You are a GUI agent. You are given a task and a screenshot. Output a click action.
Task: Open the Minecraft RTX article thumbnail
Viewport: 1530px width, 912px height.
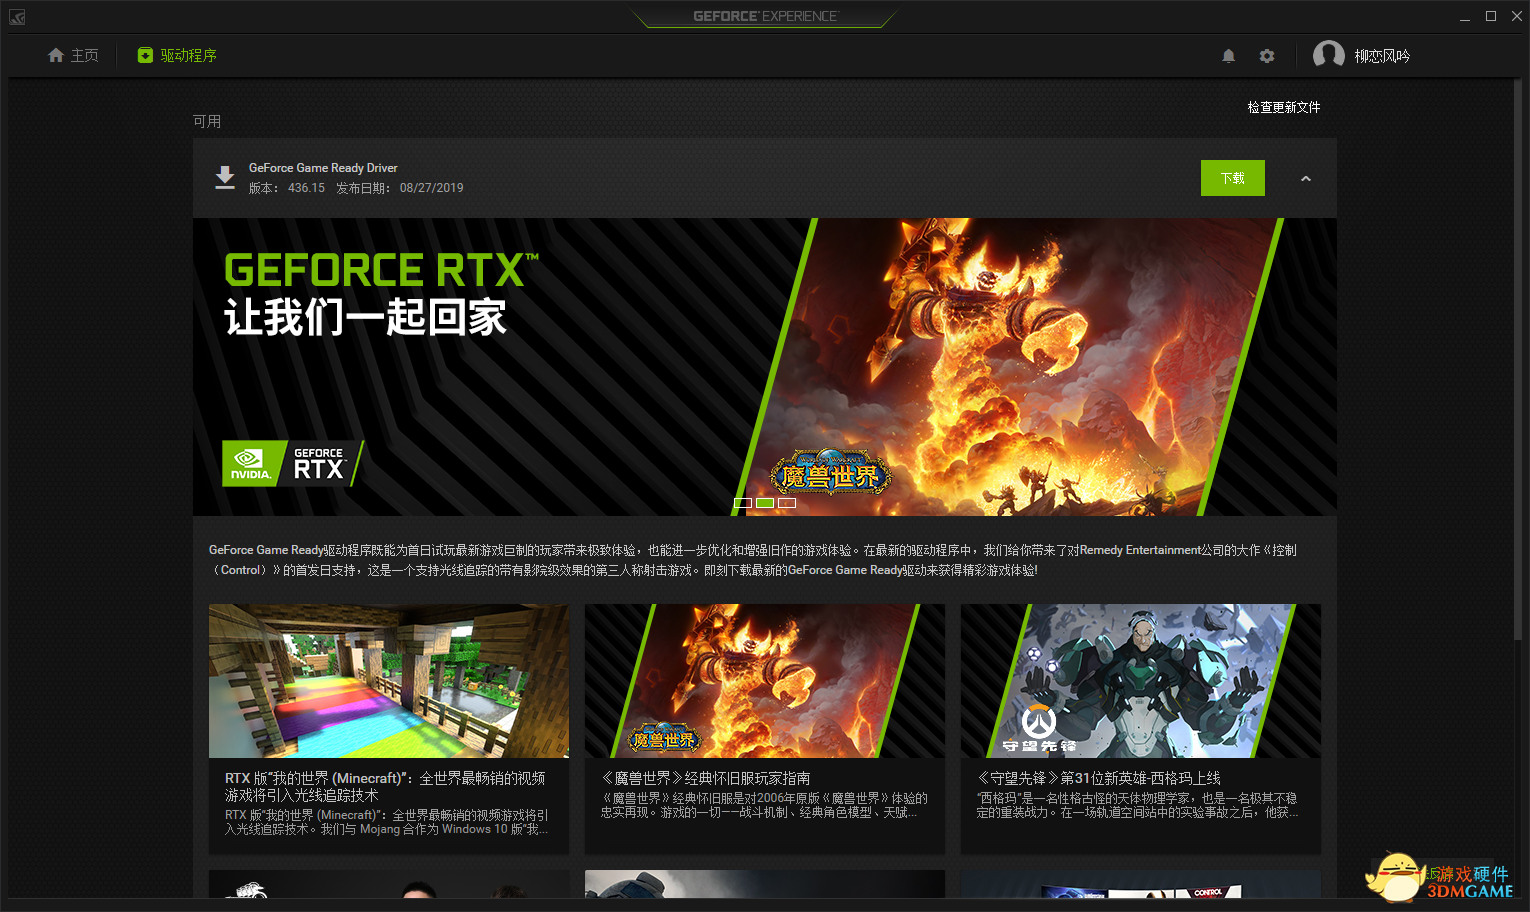click(x=389, y=681)
